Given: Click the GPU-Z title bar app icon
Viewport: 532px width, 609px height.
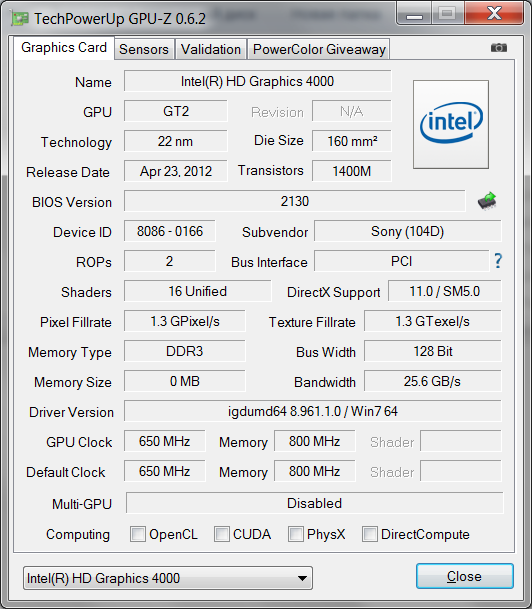Looking at the screenshot, I should pos(20,19).
